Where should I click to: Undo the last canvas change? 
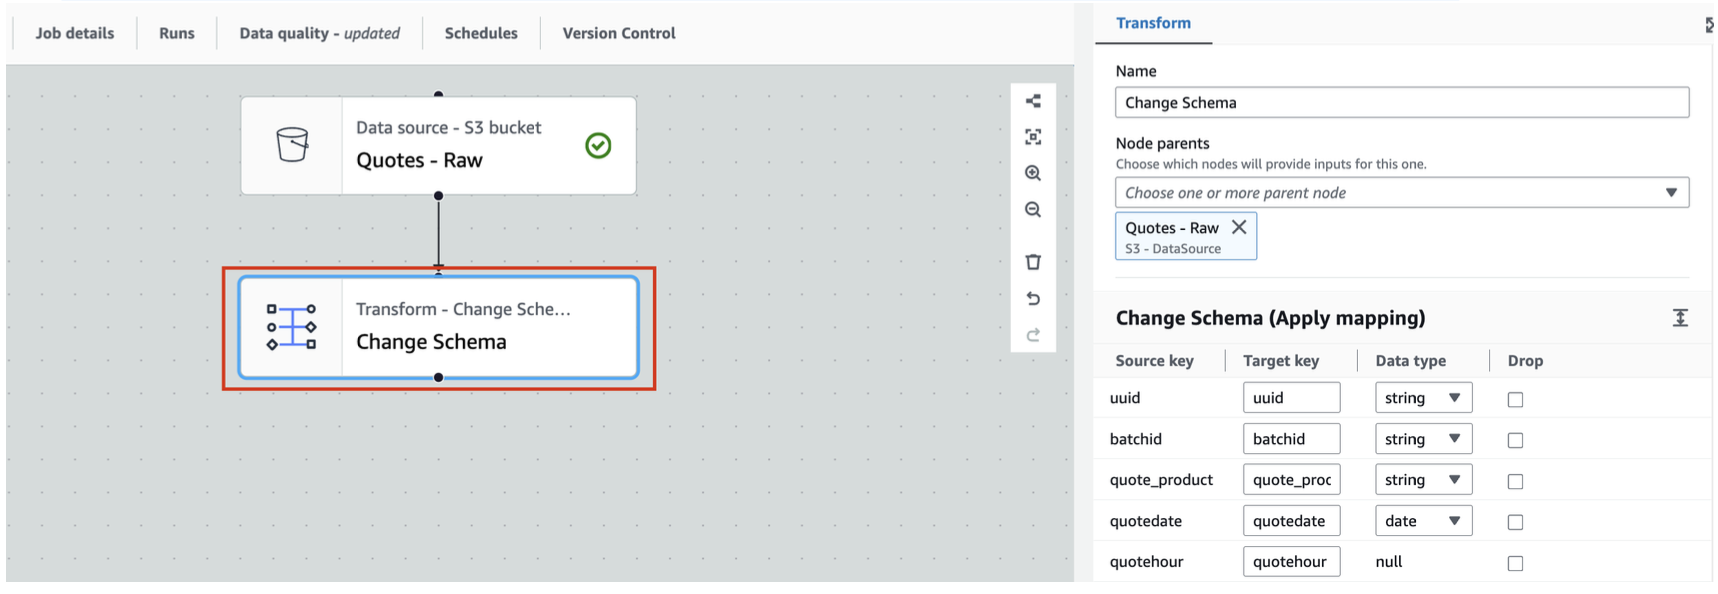pyautogui.click(x=1033, y=298)
